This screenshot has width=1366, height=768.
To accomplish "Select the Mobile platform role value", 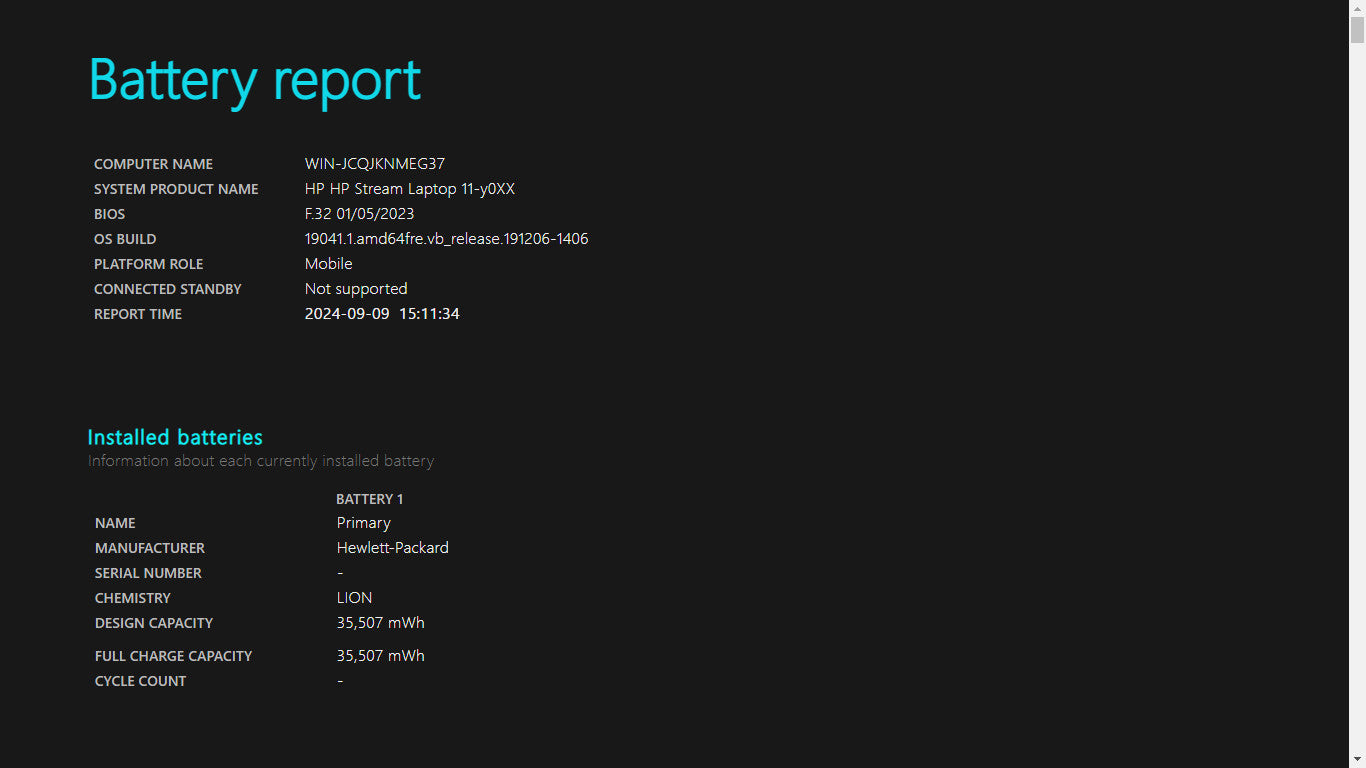I will point(329,264).
